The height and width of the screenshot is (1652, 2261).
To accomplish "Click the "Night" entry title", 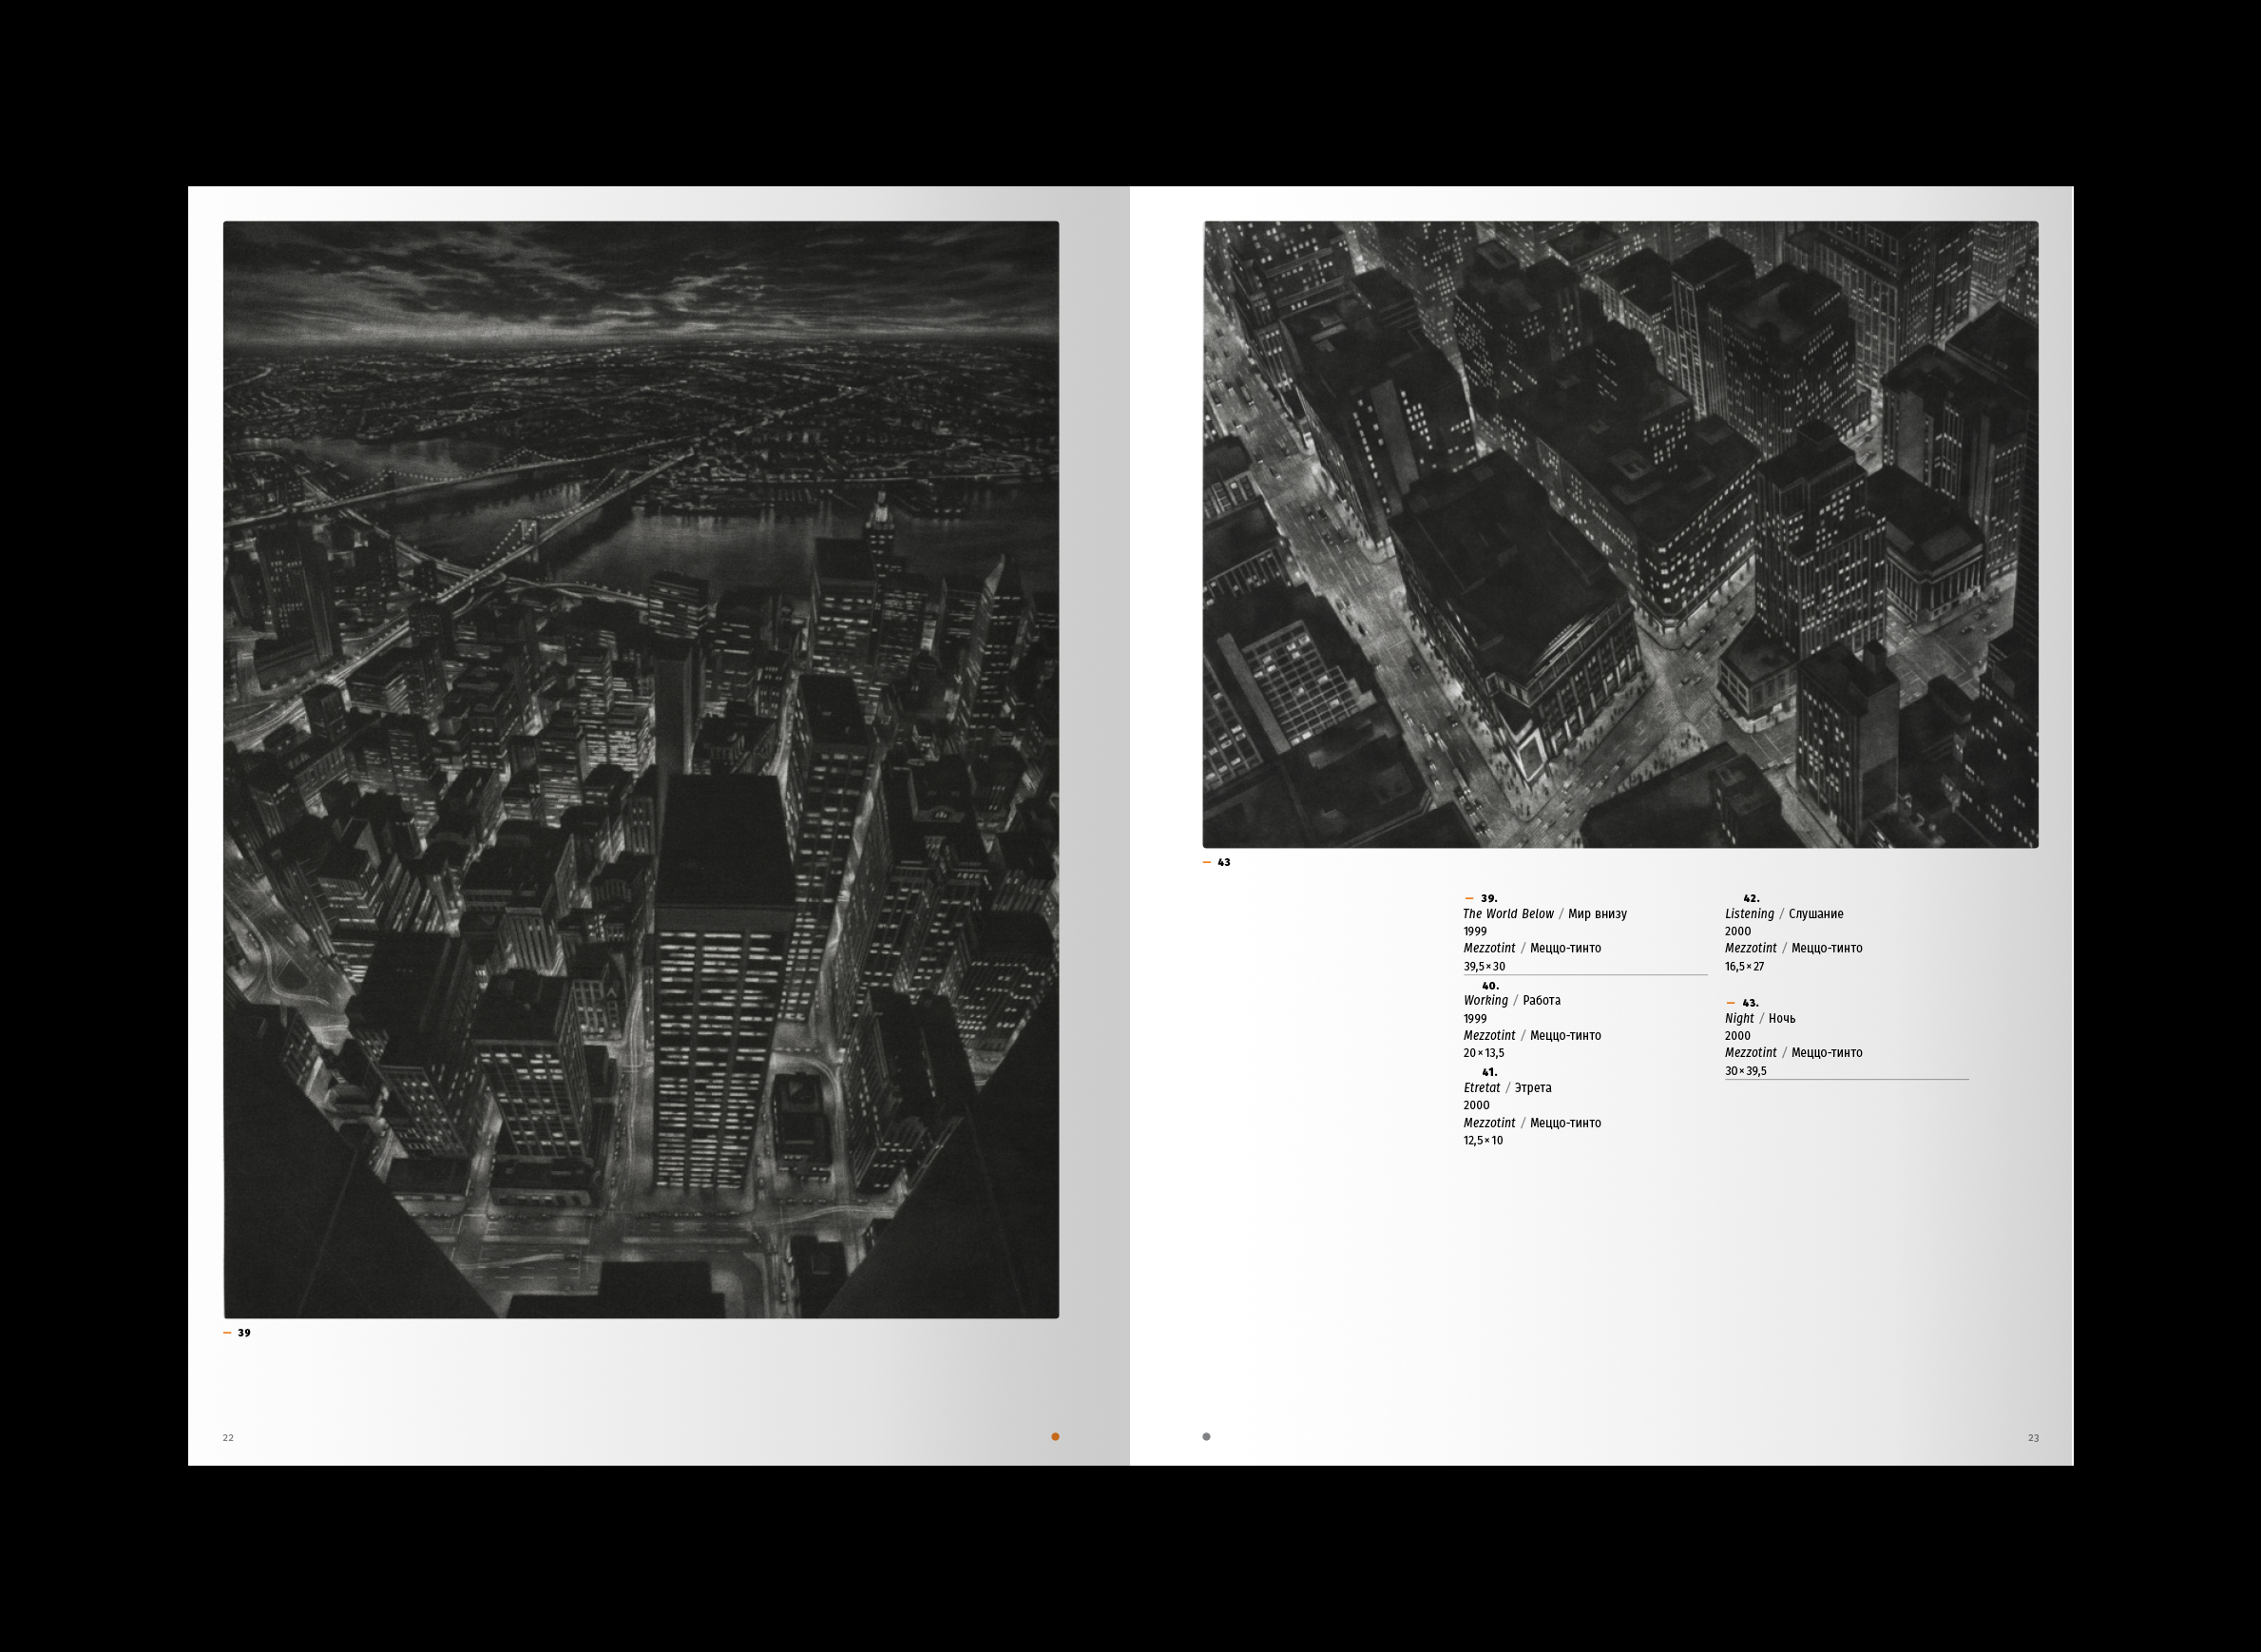I will coord(1739,1018).
